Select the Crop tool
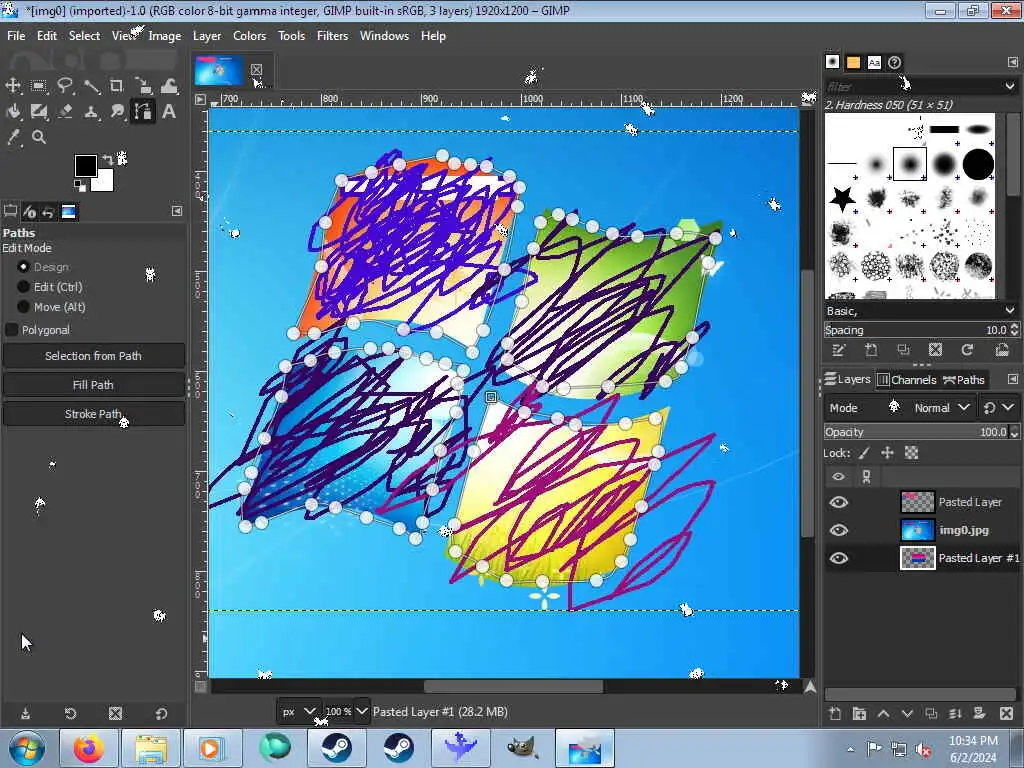Viewport: 1024px width, 768px height. coord(116,86)
